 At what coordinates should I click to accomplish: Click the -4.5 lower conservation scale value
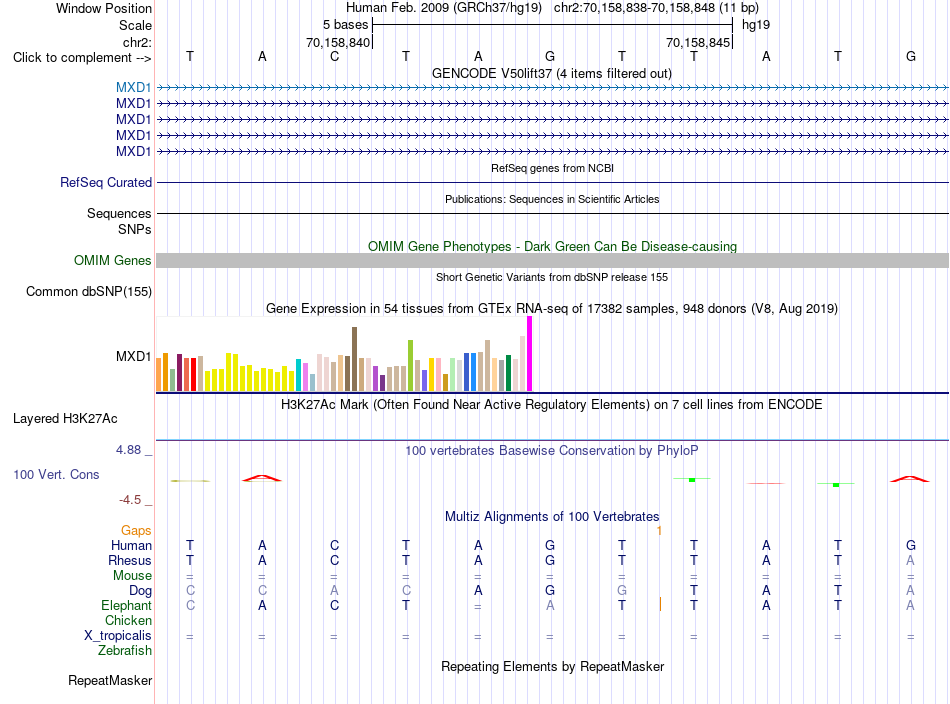tap(130, 500)
